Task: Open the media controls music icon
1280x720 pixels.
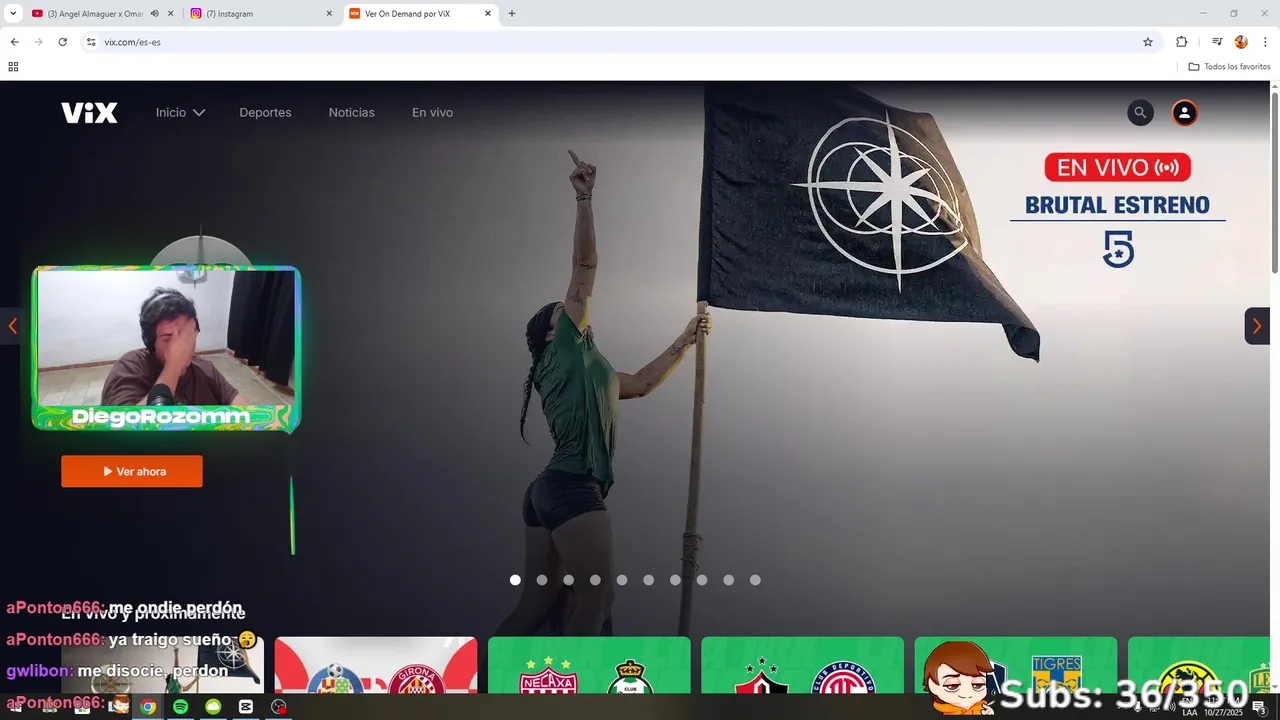Action: tap(1217, 42)
